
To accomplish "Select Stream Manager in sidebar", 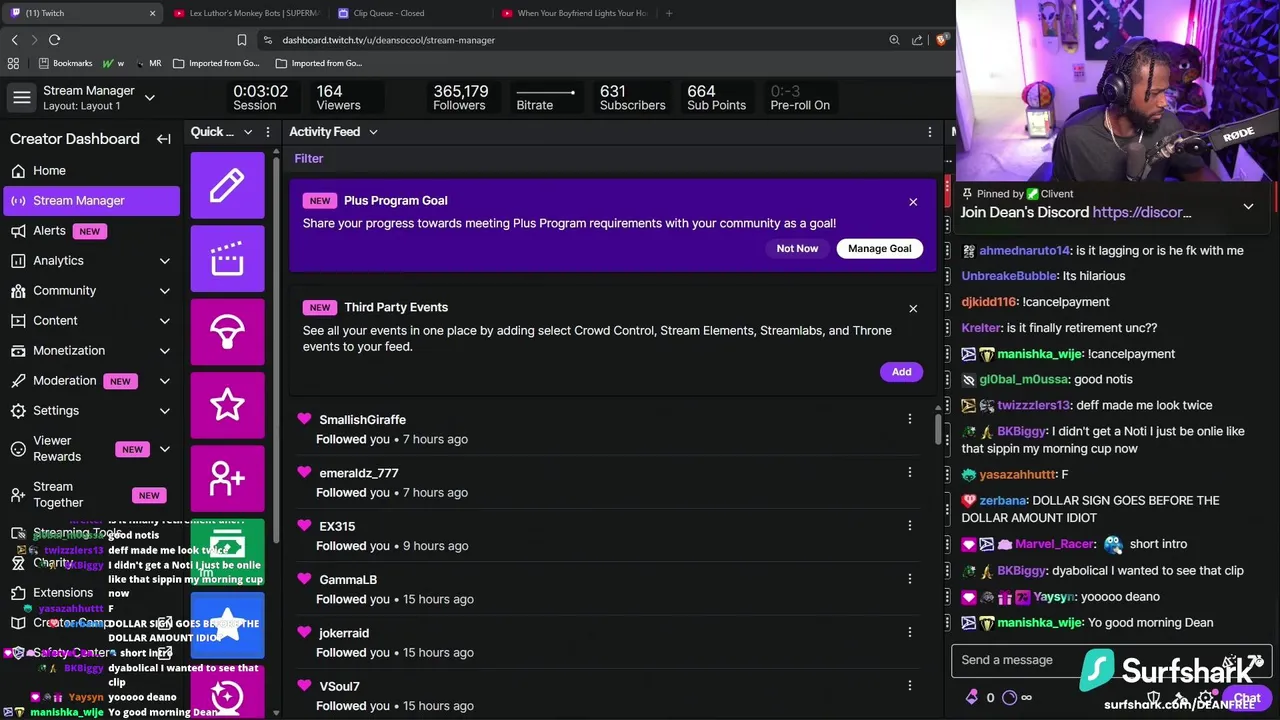I will (x=92, y=200).
